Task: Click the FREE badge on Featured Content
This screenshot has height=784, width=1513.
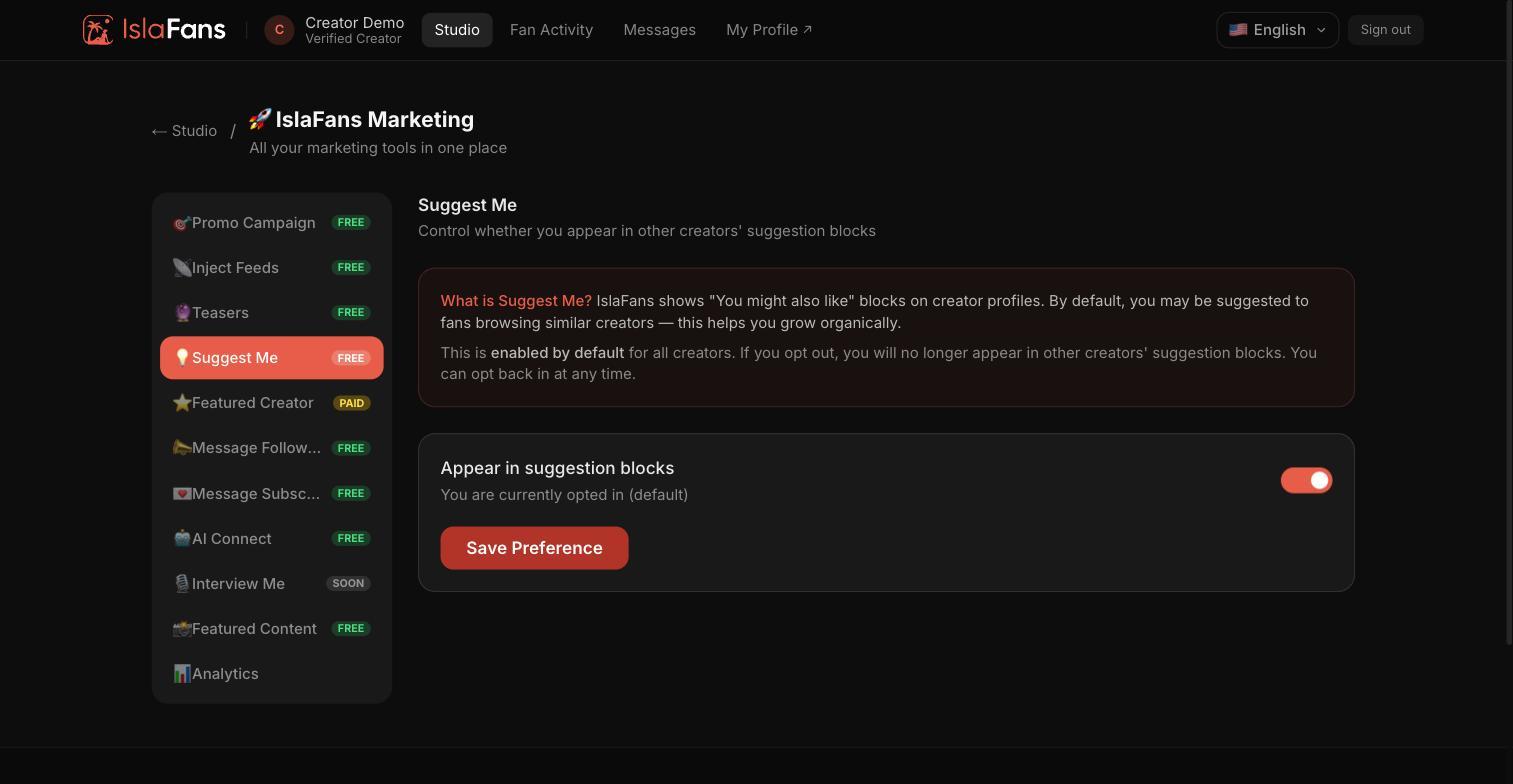Action: tap(351, 629)
